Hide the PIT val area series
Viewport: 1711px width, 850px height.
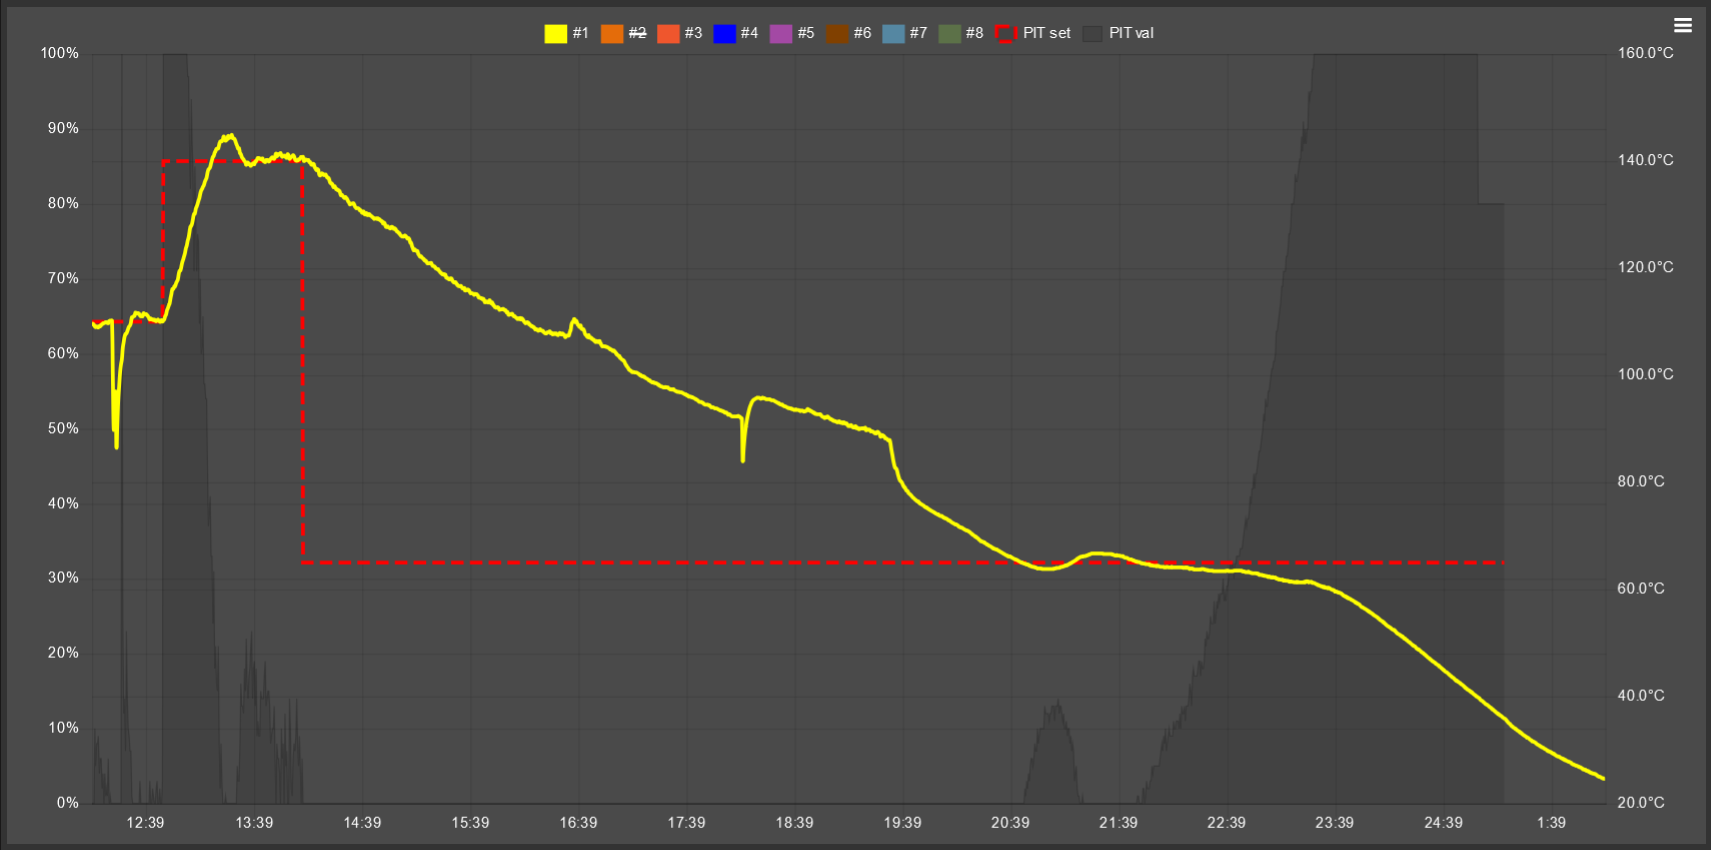point(1118,33)
